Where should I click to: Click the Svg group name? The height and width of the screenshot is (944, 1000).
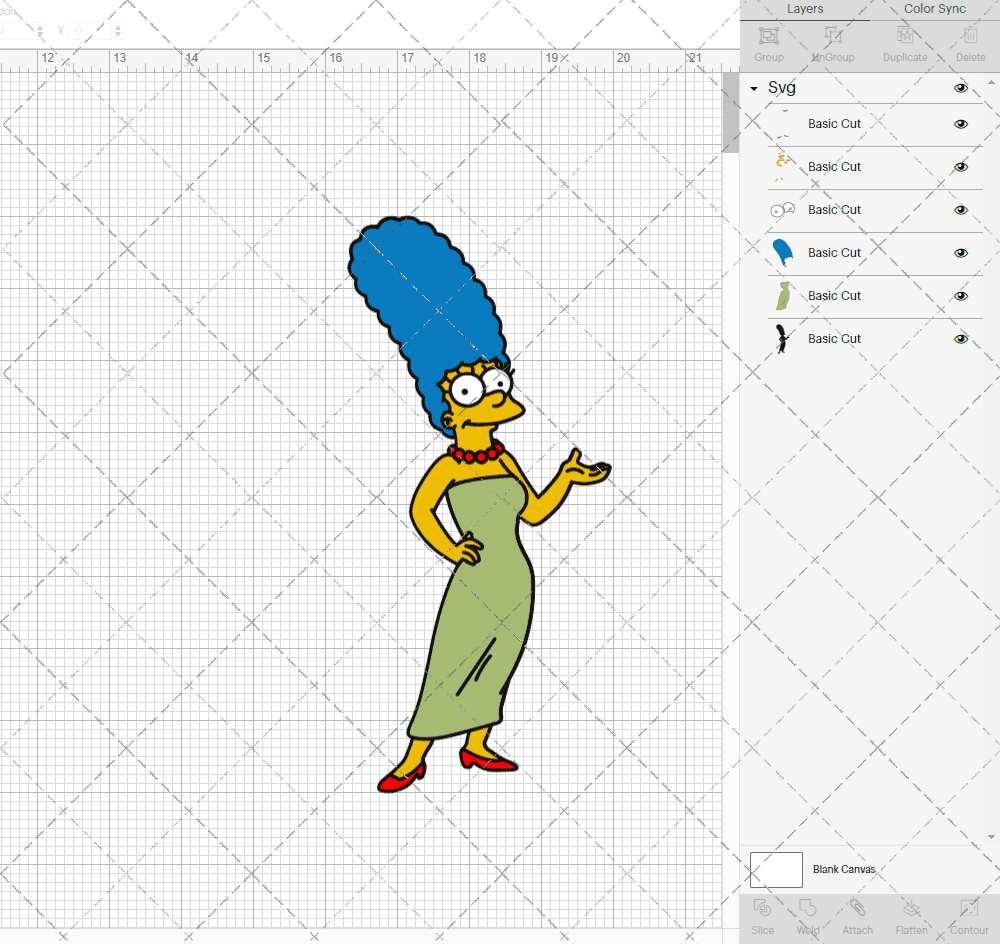(782, 88)
